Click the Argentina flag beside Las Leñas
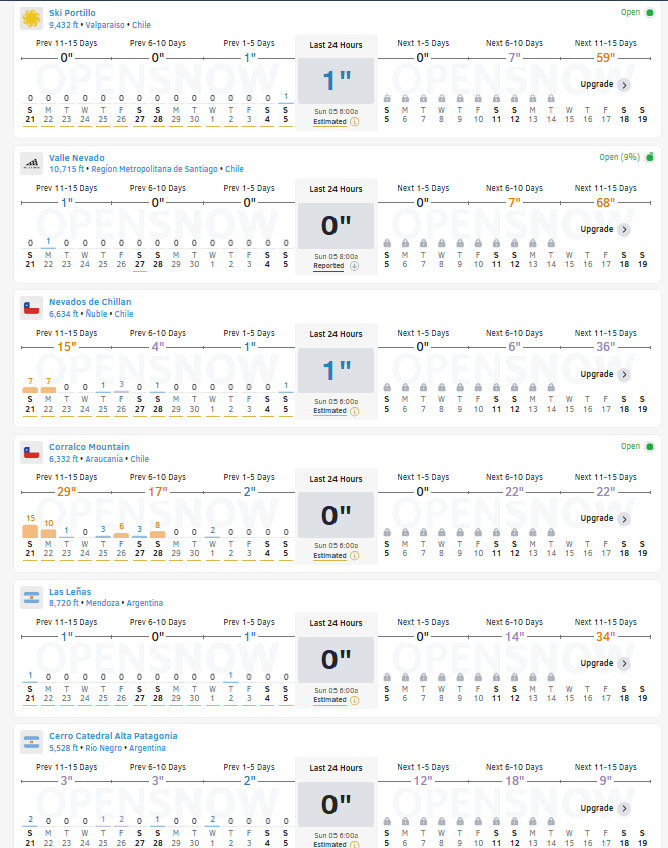668x848 pixels. click(x=31, y=598)
